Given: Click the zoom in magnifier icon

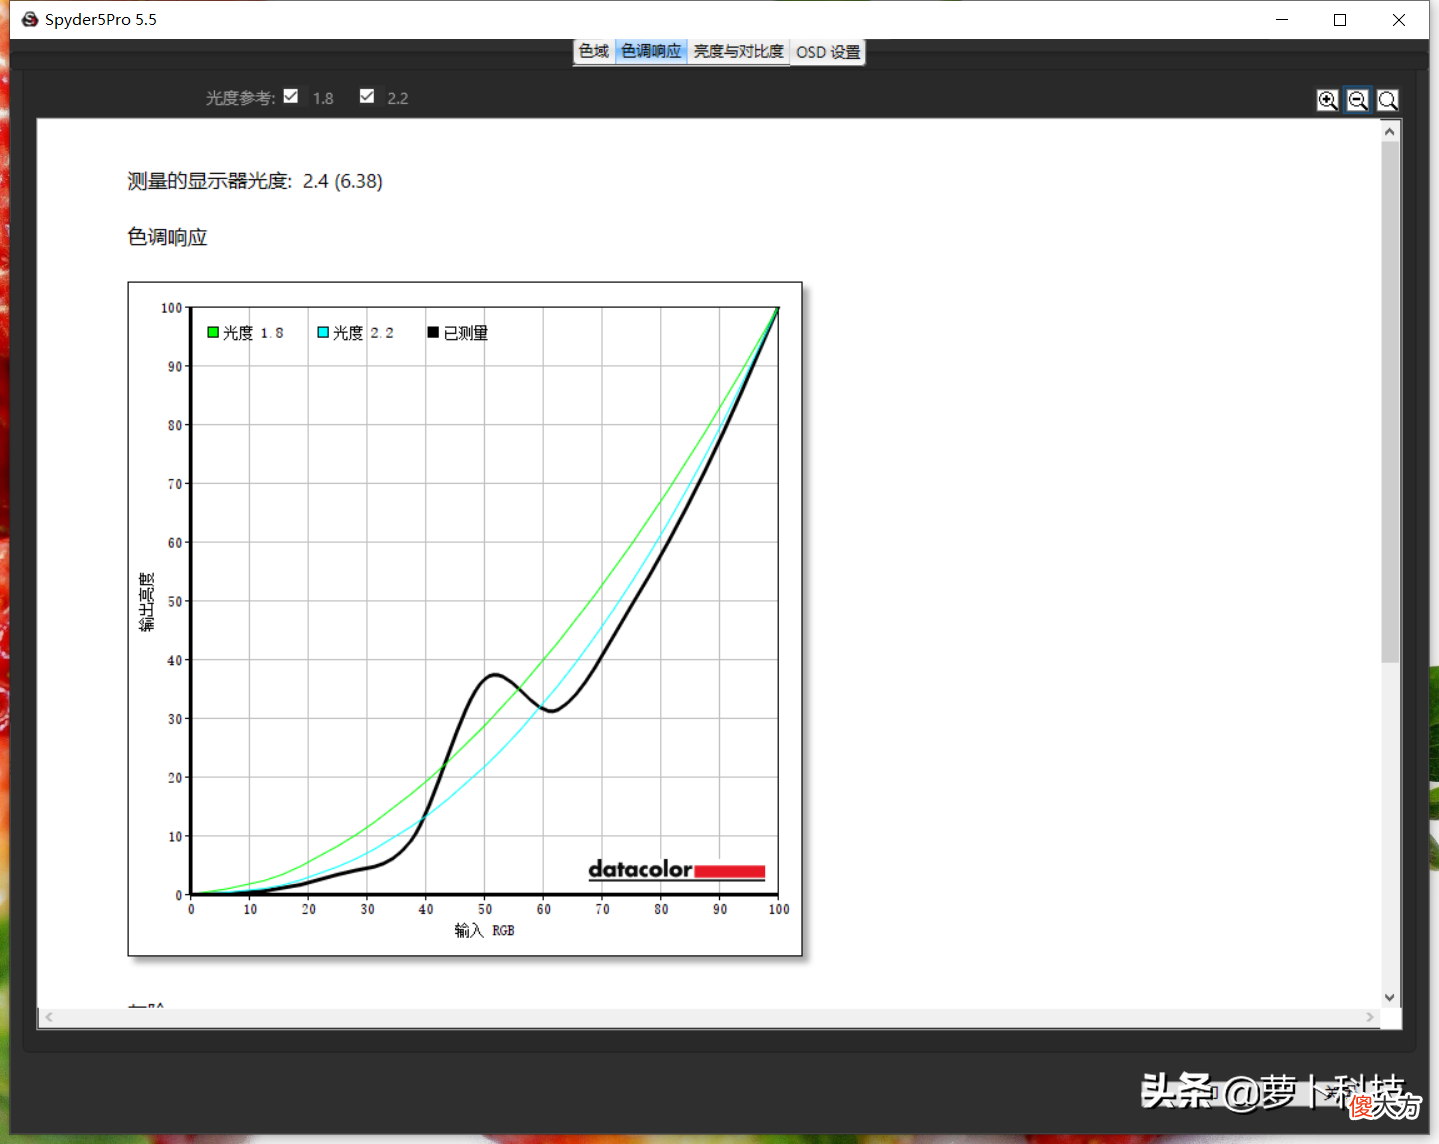Looking at the screenshot, I should coord(1327,100).
